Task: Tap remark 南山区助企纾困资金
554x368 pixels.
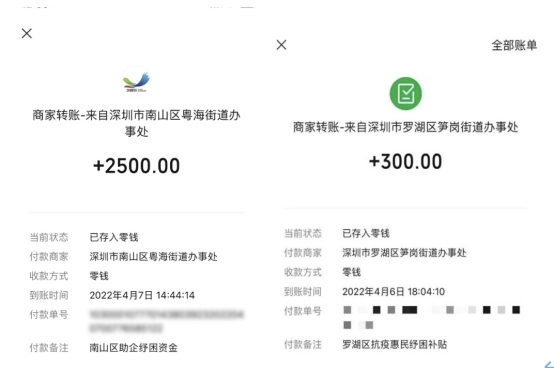Action: [x=133, y=348]
